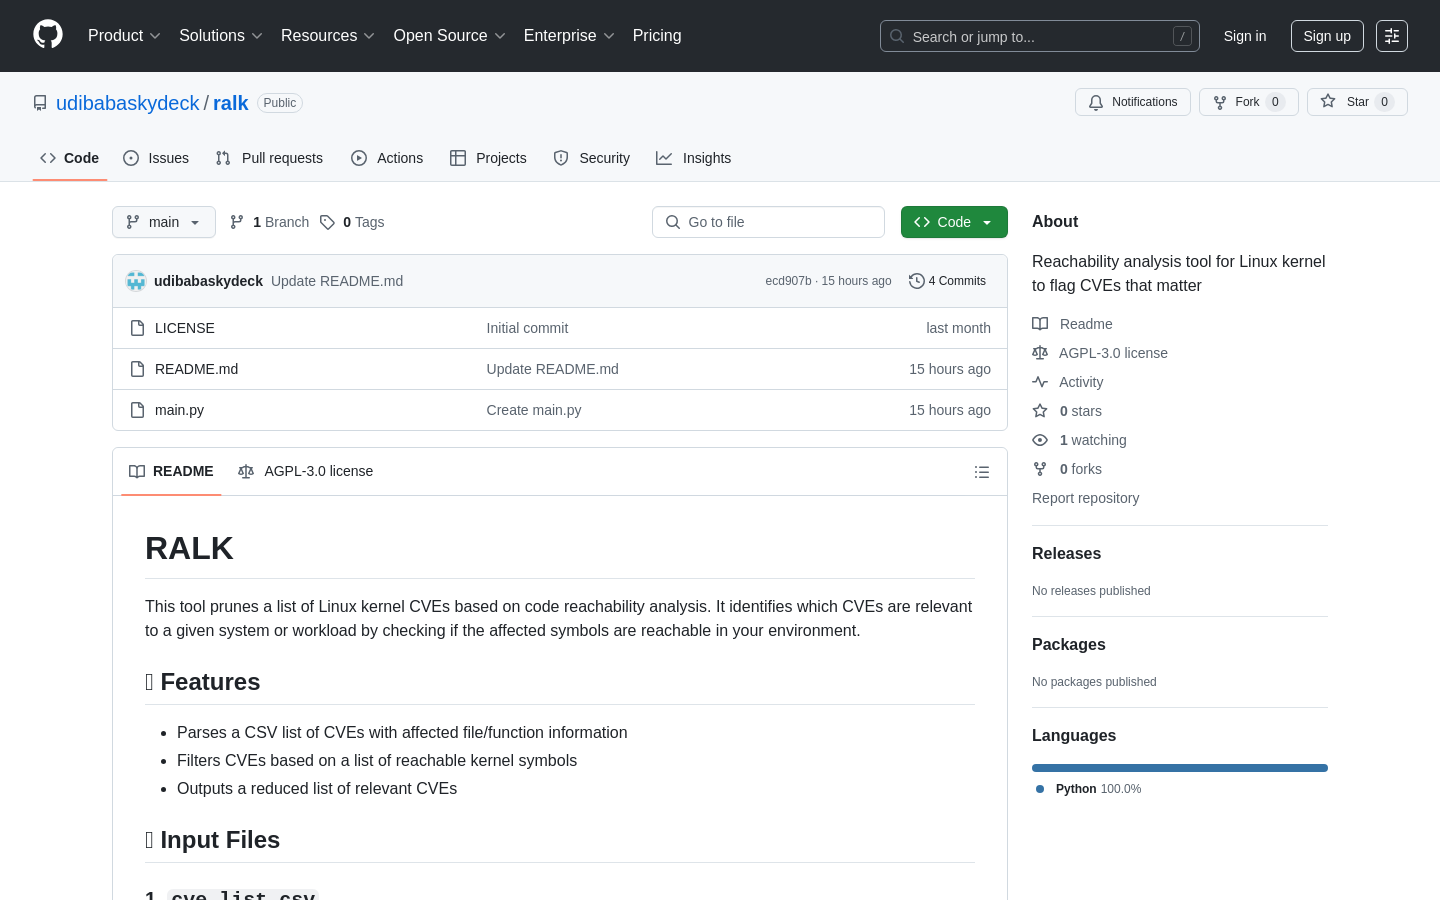Expand the Solutions menu
1440x900 pixels.
coord(221,36)
